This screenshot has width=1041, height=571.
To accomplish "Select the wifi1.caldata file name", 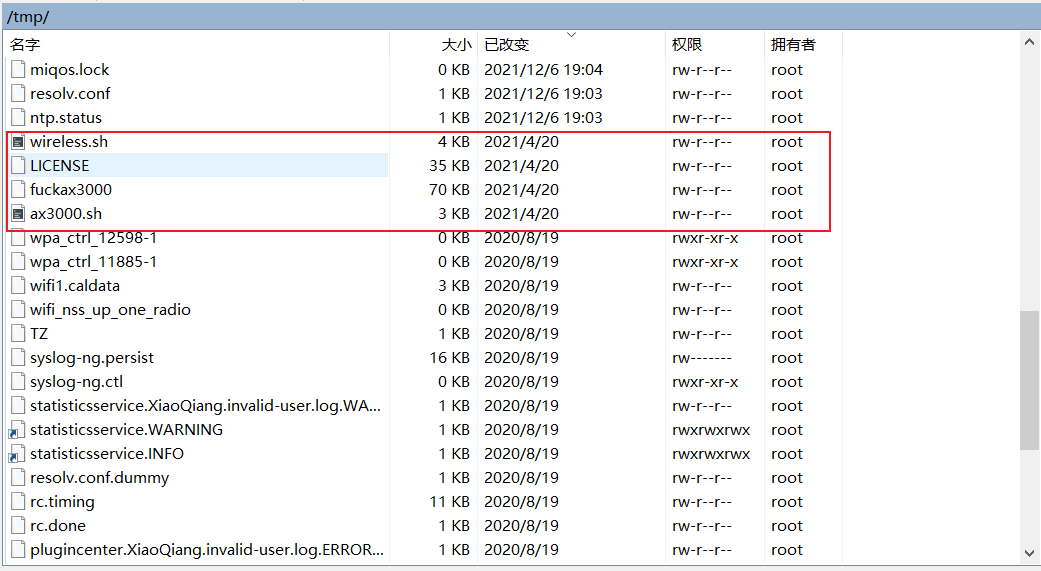I will pyautogui.click(x=74, y=286).
